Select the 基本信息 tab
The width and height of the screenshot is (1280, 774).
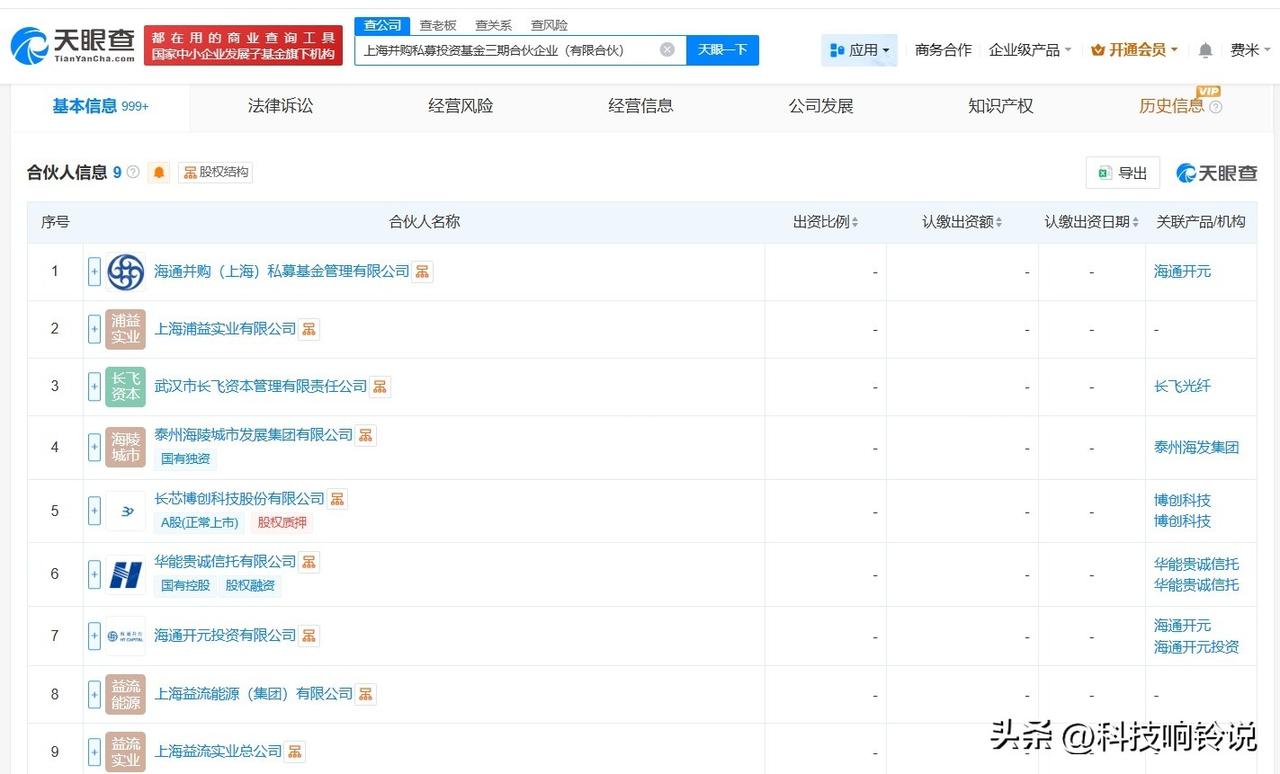coord(101,106)
